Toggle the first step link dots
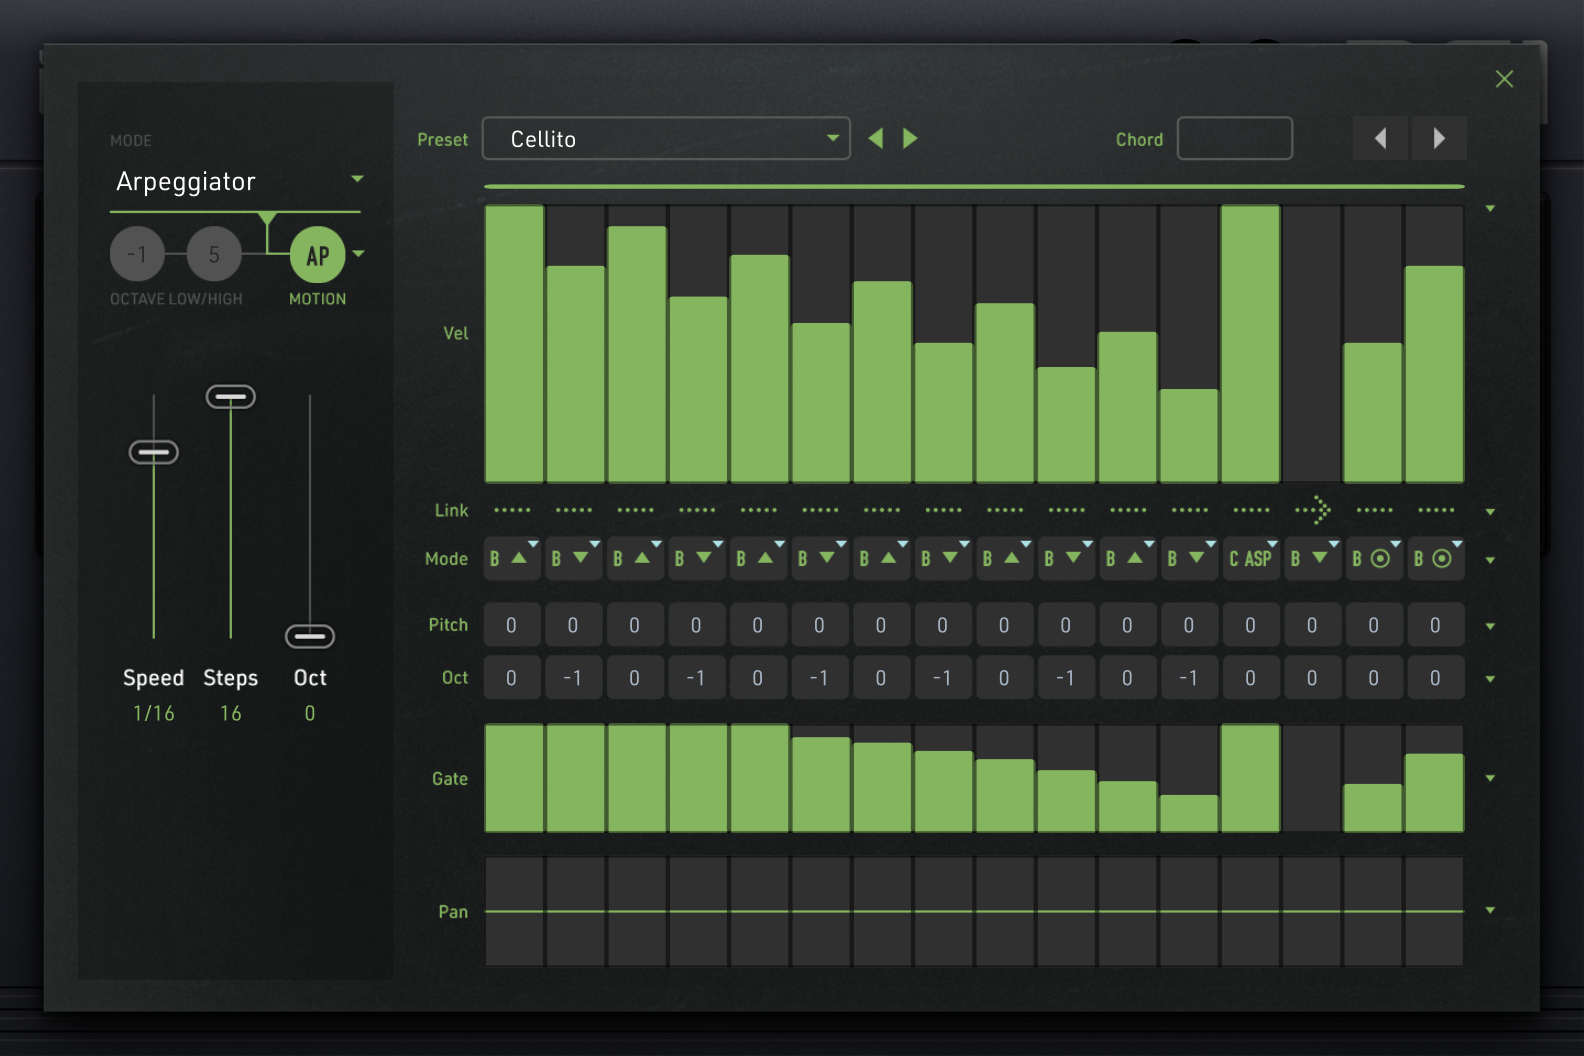The width and height of the screenshot is (1584, 1056). point(512,510)
